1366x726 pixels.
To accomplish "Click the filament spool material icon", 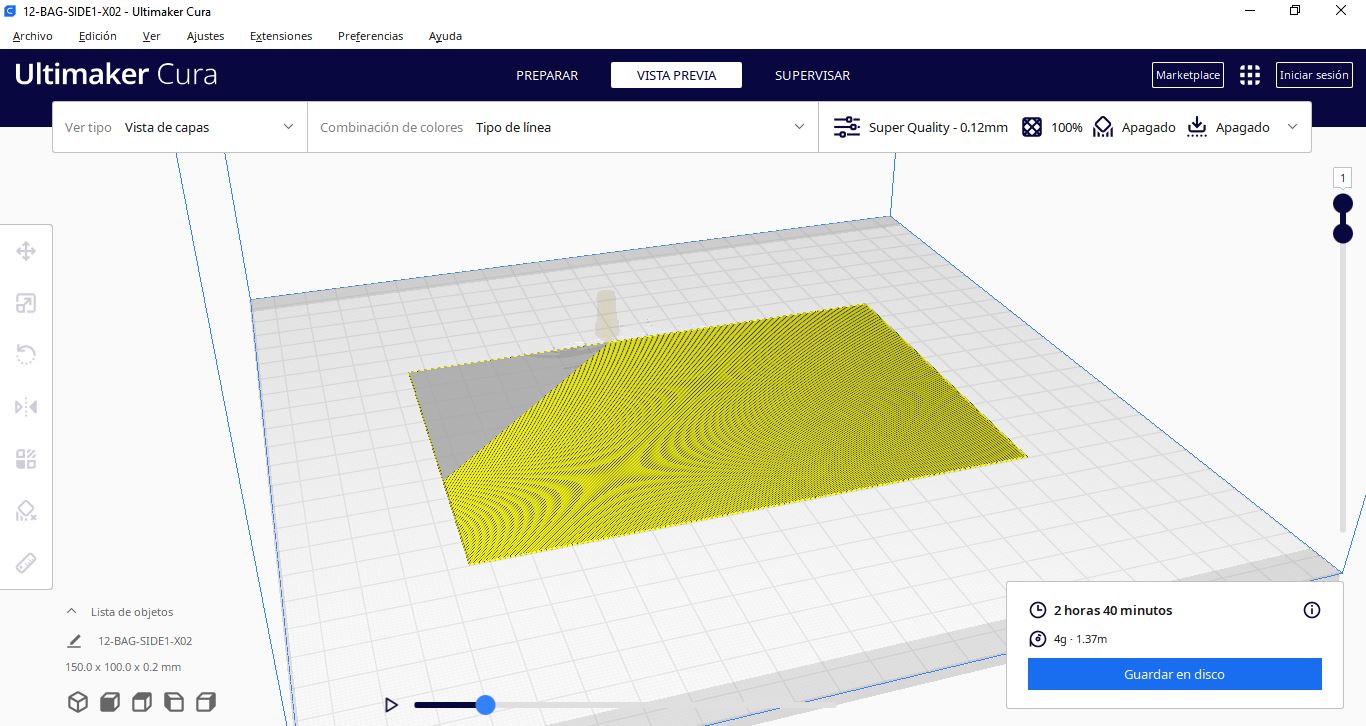I will [x=1038, y=639].
